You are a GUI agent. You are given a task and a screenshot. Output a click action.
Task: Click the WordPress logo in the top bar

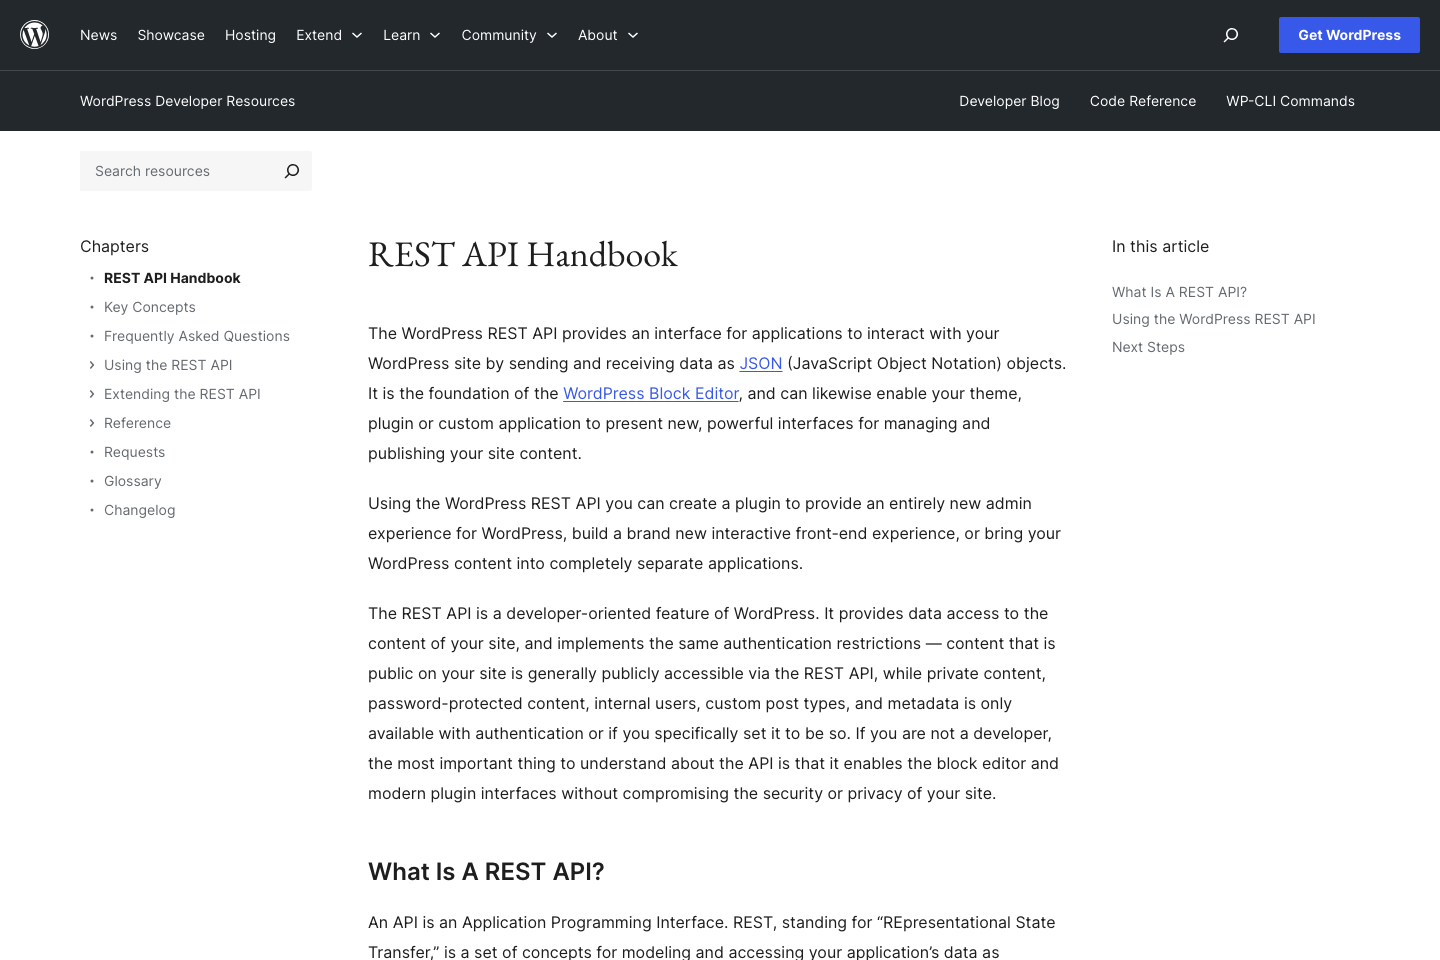[34, 34]
